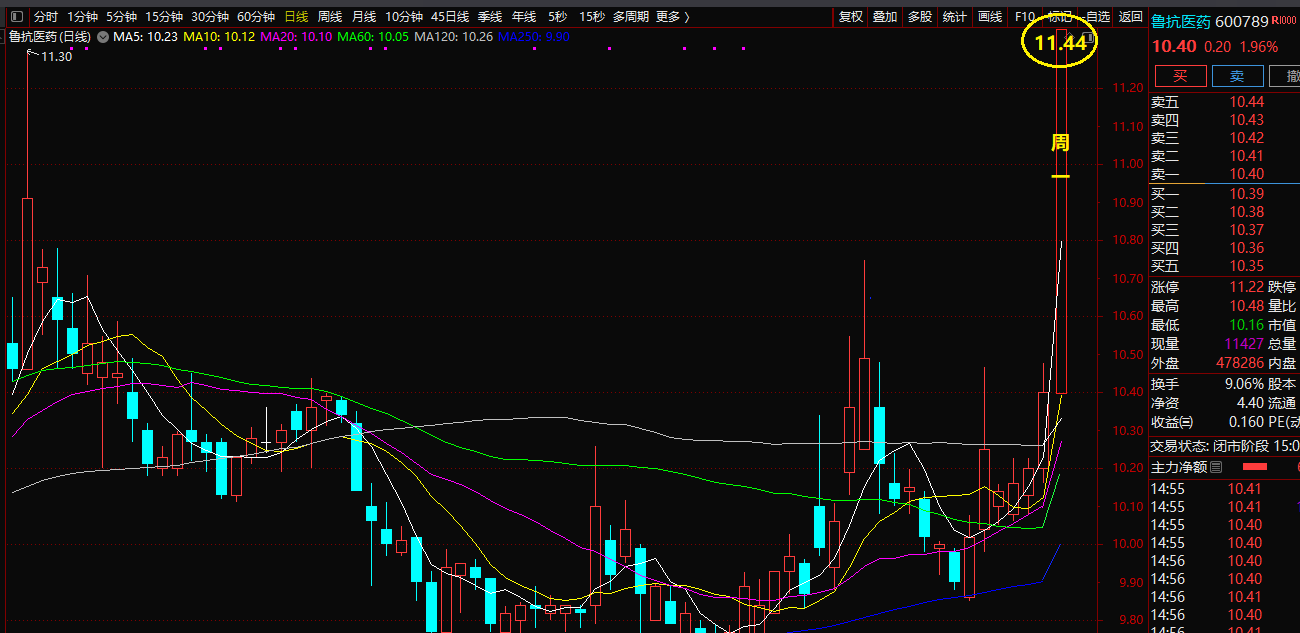Expand the 更多 periods menu

(673, 17)
